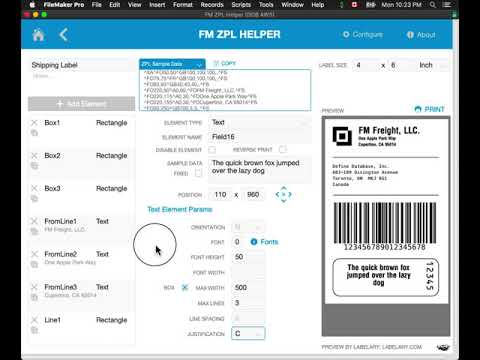Click the Line Spacing field
The image size is (480, 360).
pos(248,319)
